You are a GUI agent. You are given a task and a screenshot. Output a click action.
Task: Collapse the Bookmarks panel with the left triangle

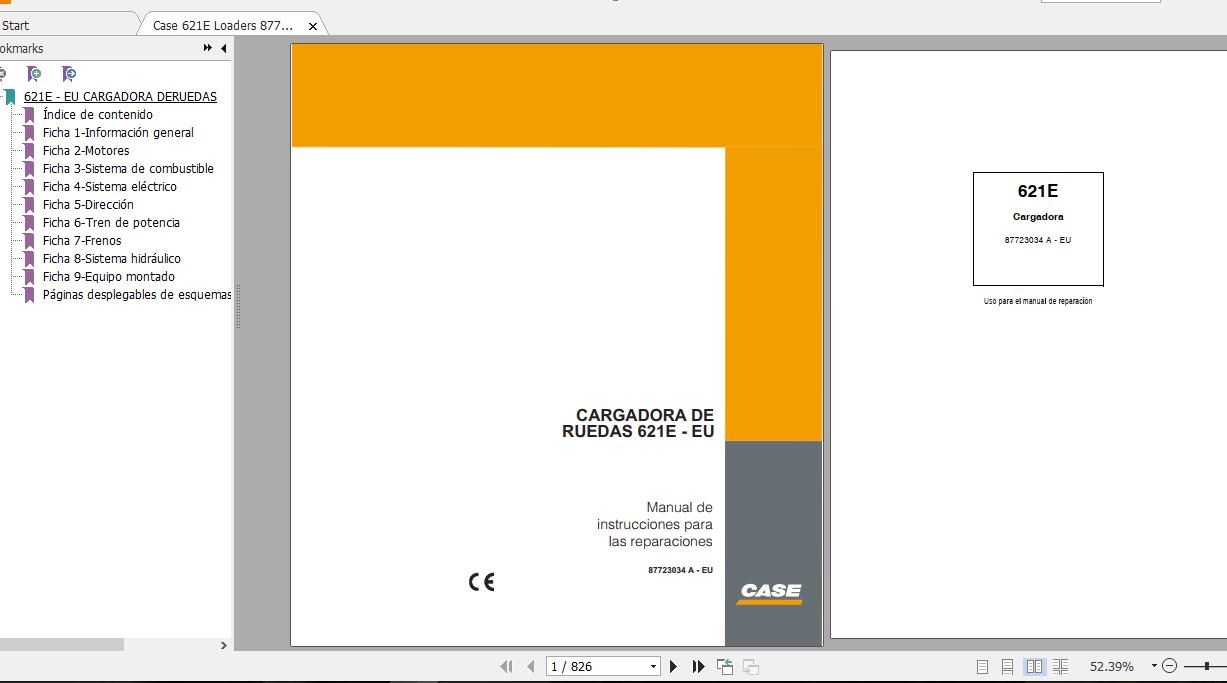[224, 48]
